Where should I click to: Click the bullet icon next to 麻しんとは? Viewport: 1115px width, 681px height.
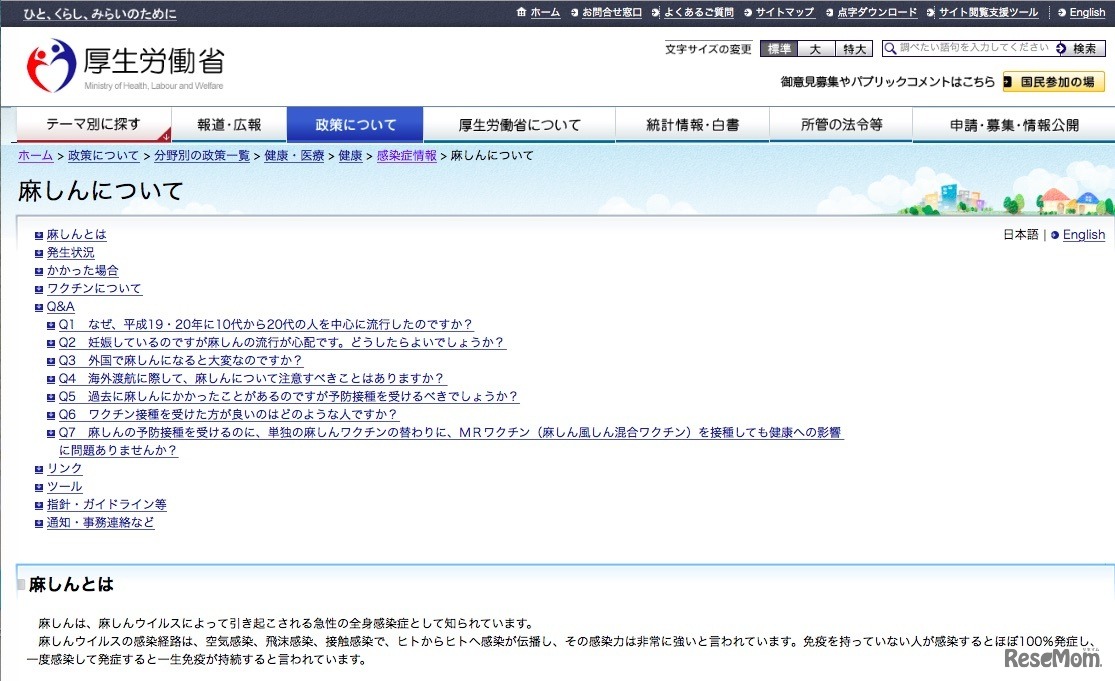point(39,235)
